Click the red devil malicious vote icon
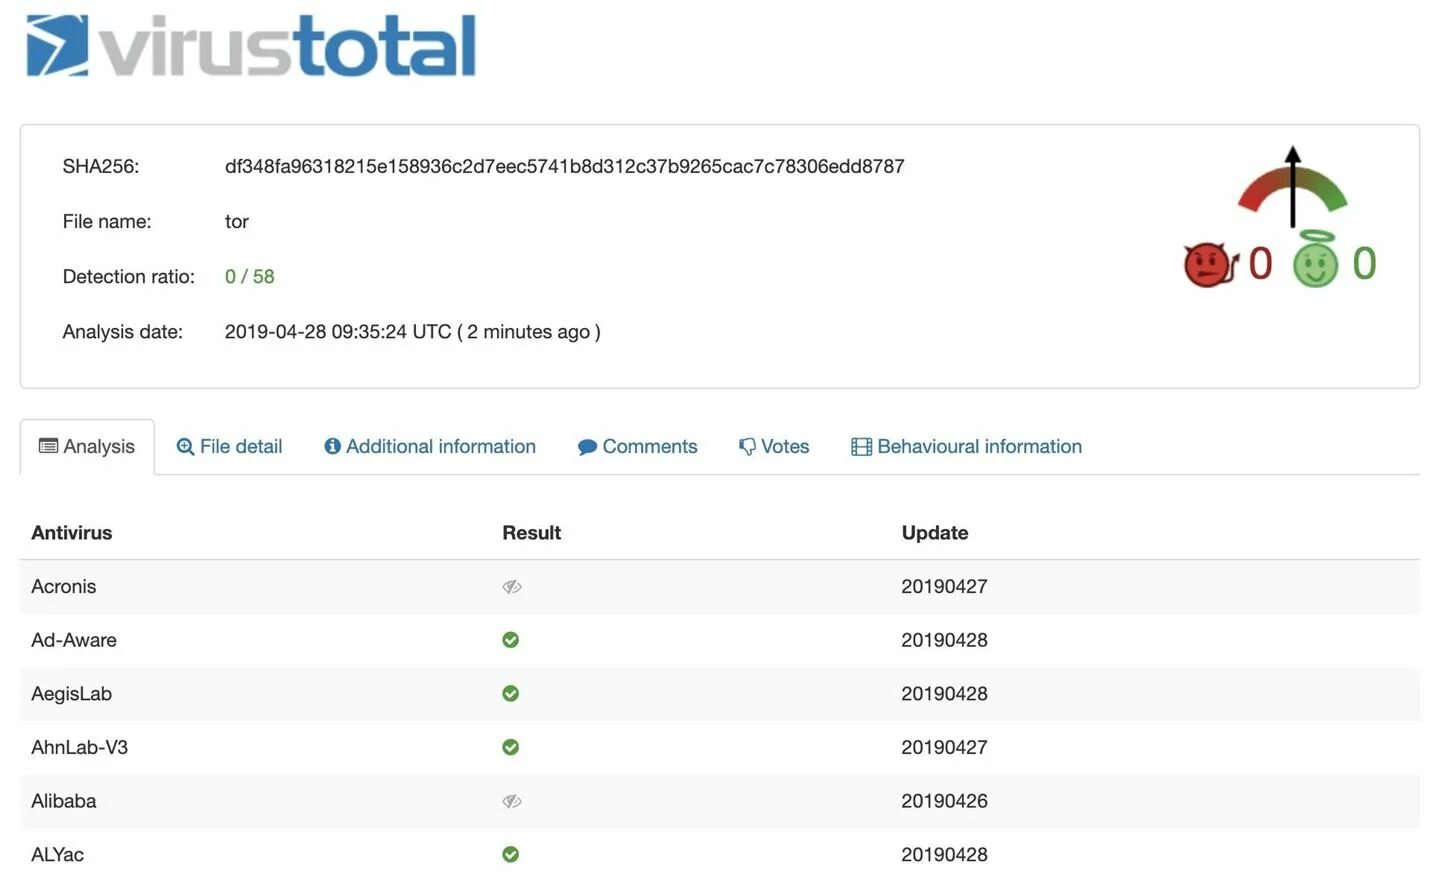1456x879 pixels. 1210,264
